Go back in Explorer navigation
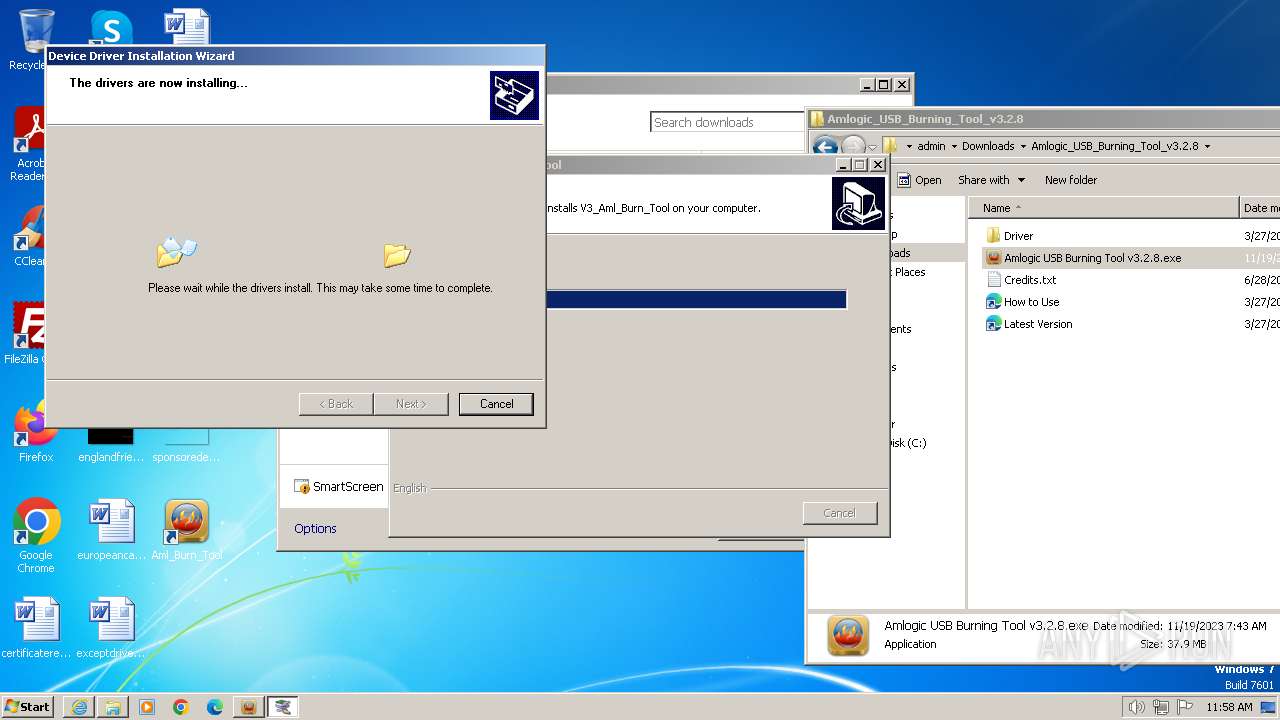Image resolution: width=1280 pixels, height=720 pixels. (x=825, y=147)
